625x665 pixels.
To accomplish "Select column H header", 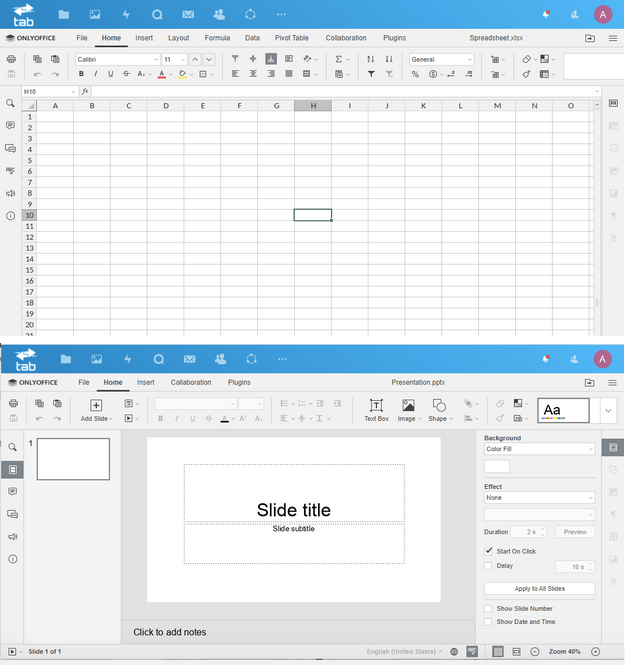I will pyautogui.click(x=313, y=106).
